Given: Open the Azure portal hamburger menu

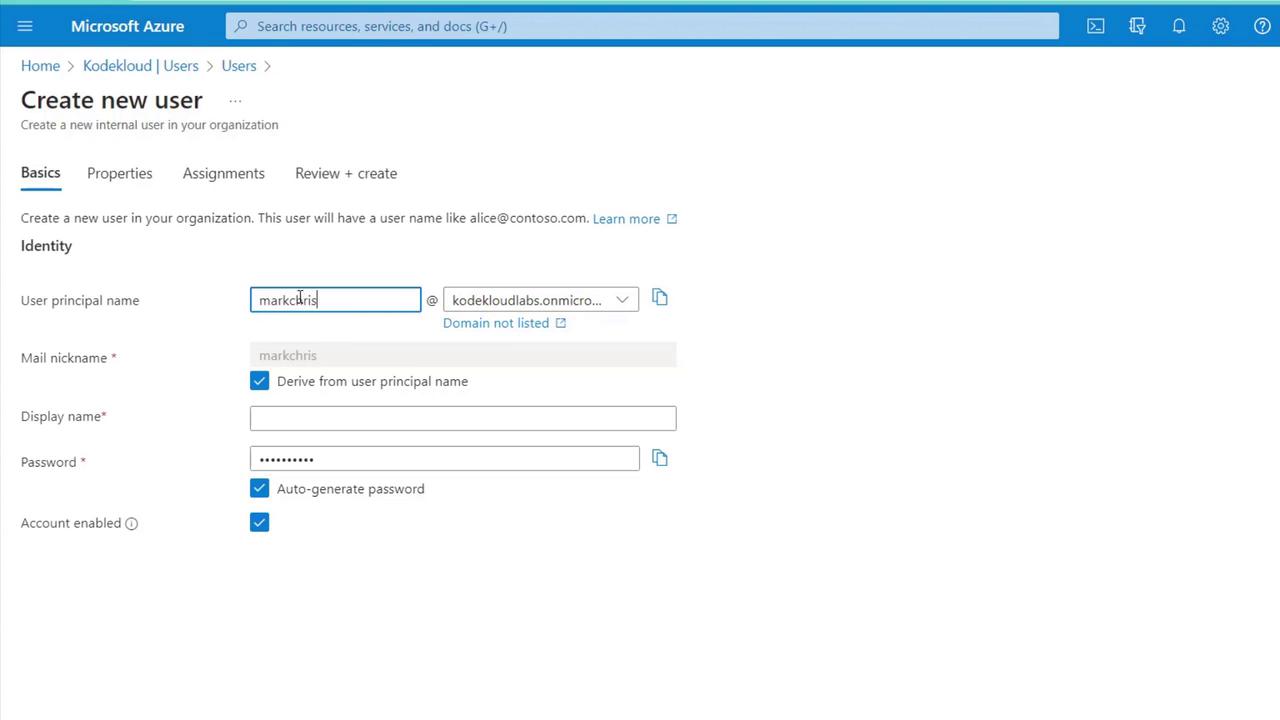Looking at the screenshot, I should click(x=25, y=26).
